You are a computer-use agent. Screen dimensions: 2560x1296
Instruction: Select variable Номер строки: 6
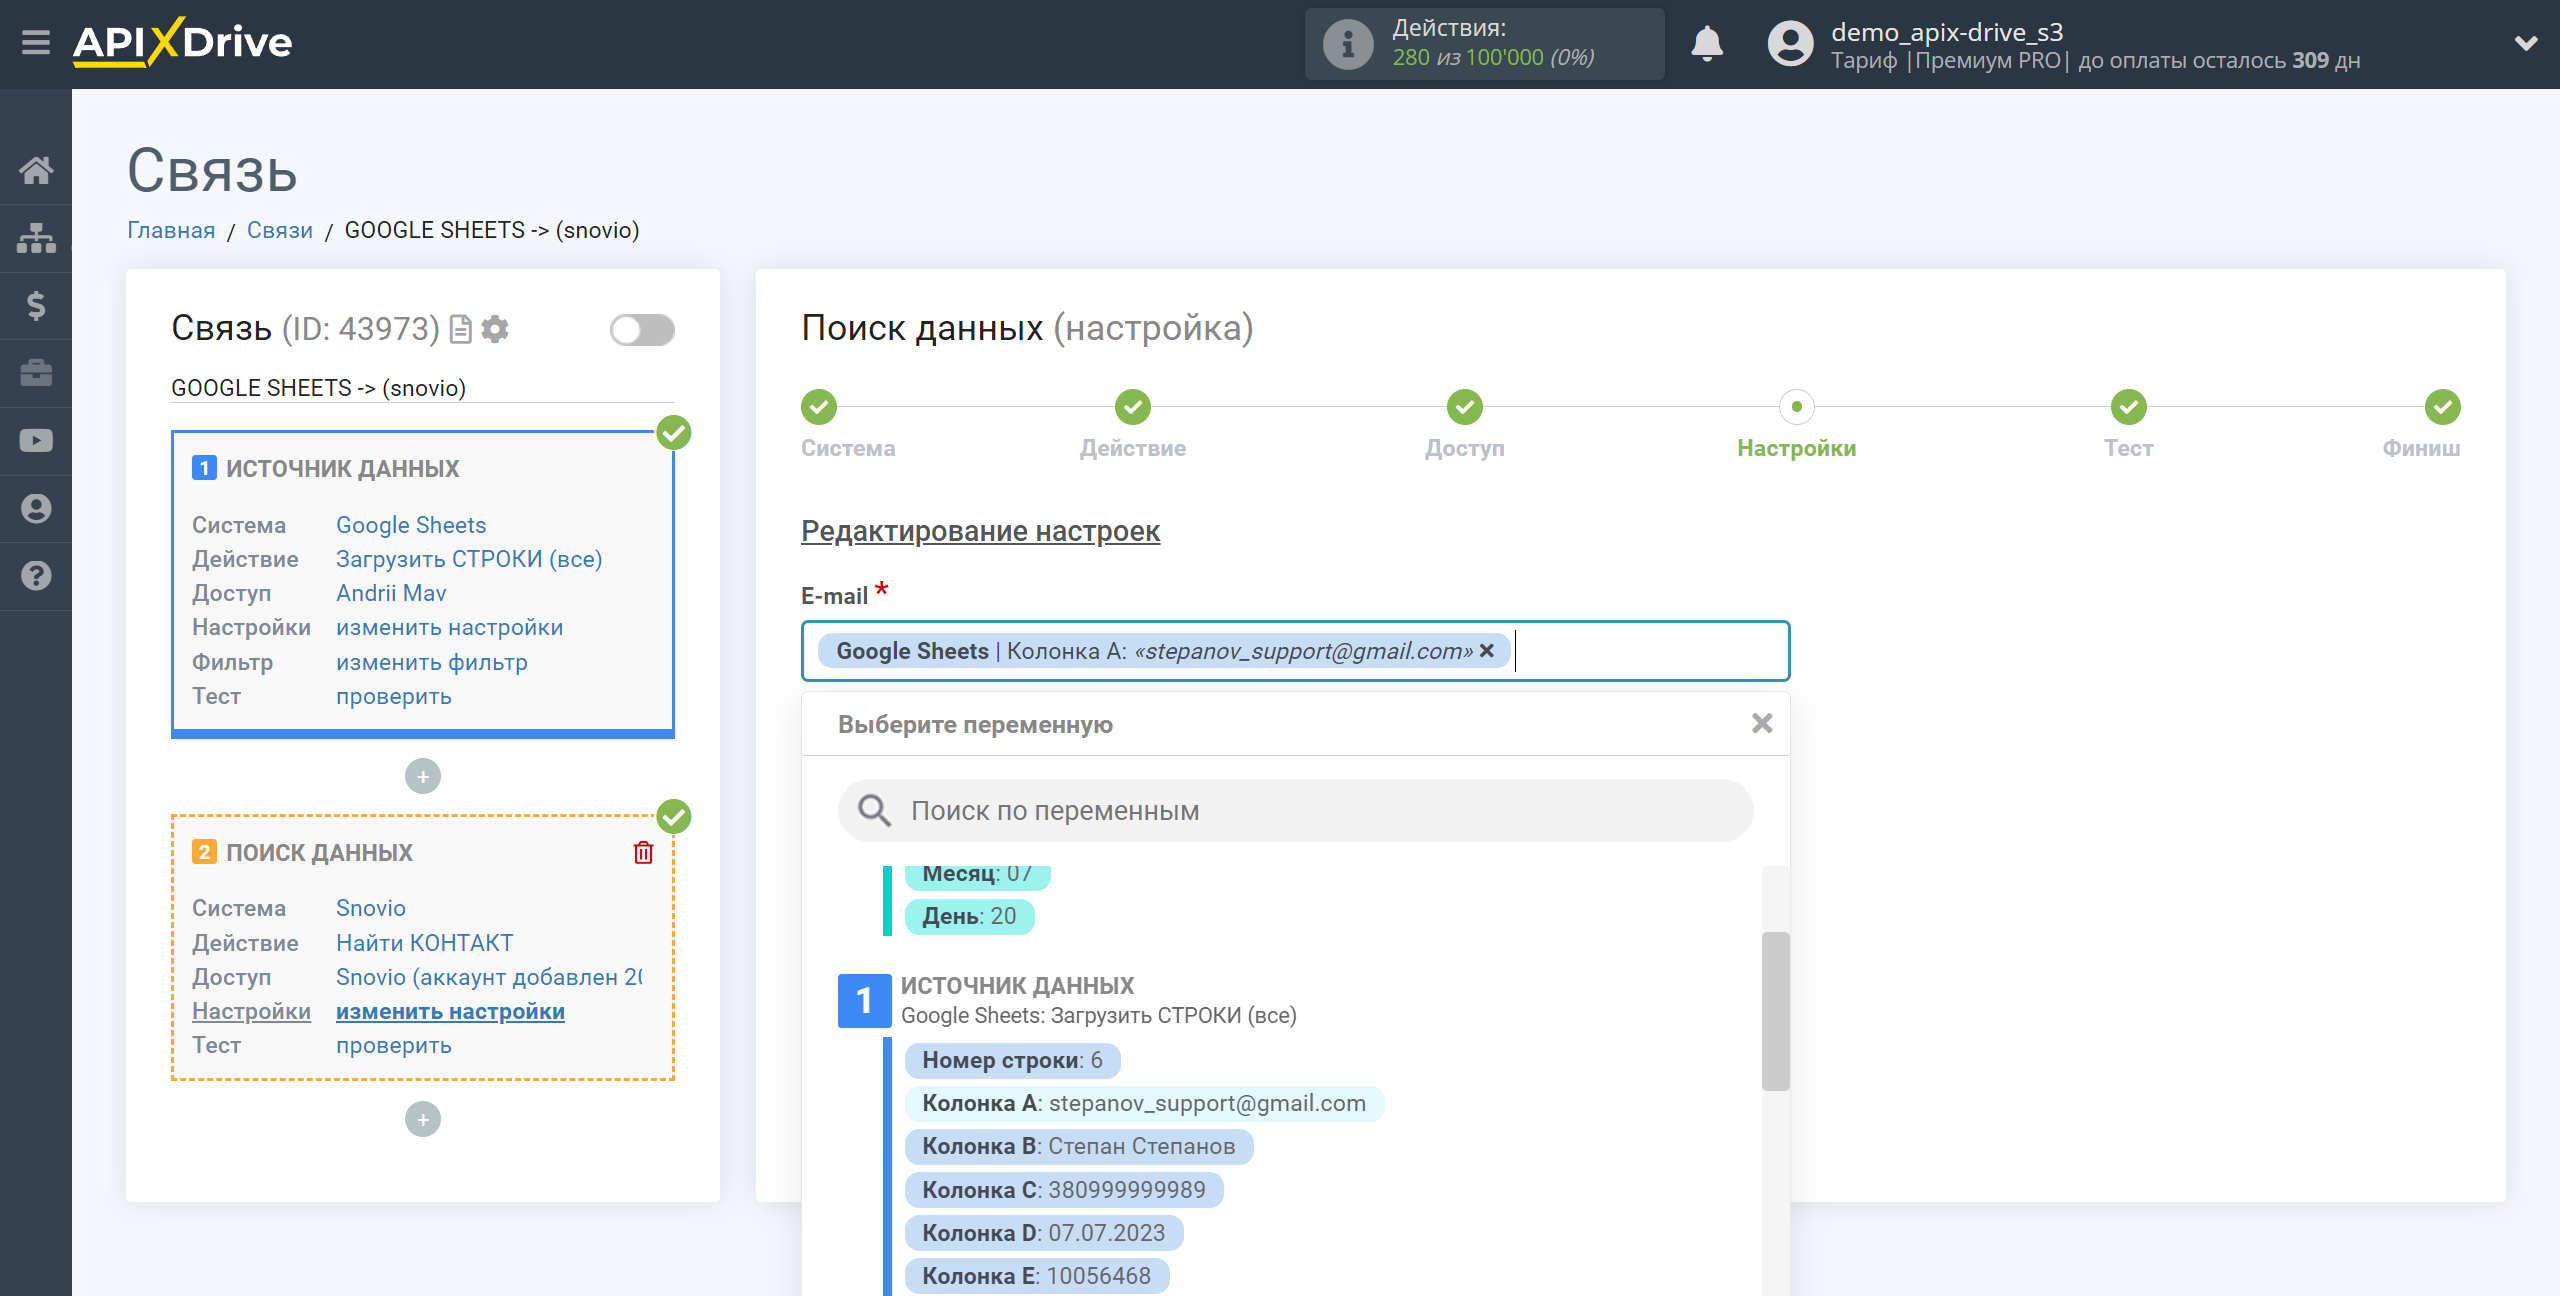click(1012, 1060)
